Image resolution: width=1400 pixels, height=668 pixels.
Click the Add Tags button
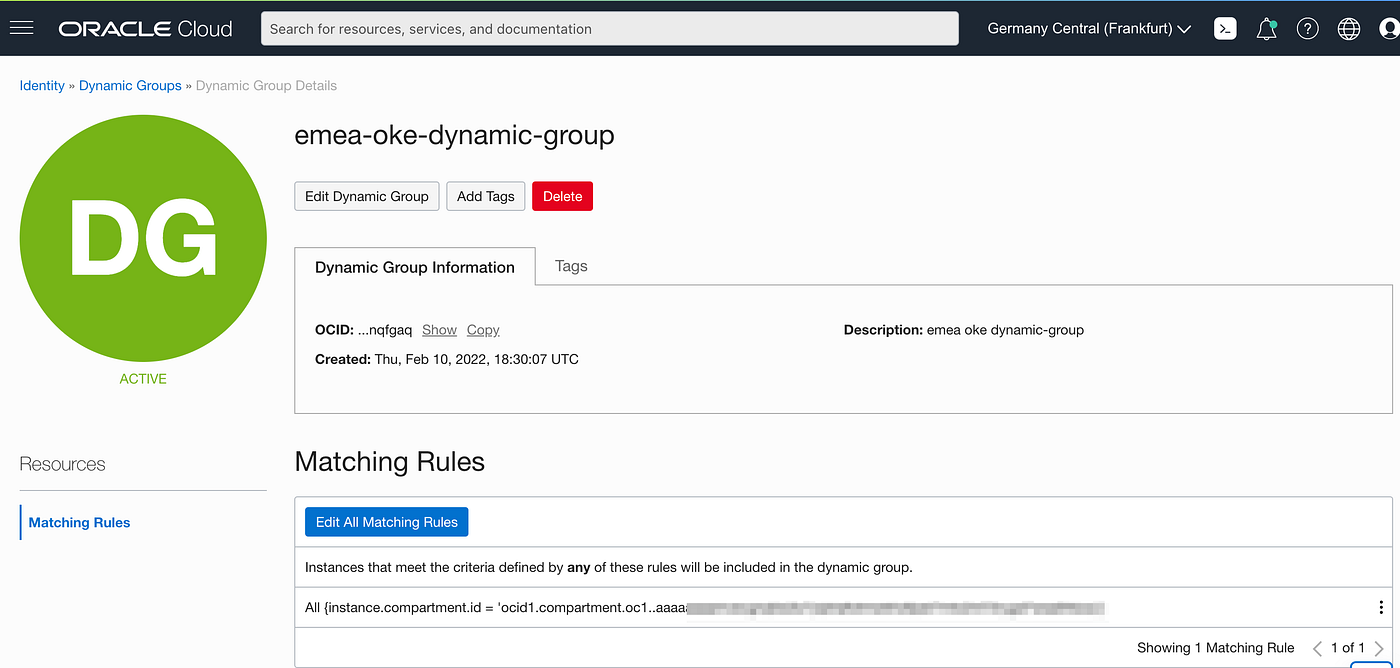point(485,196)
